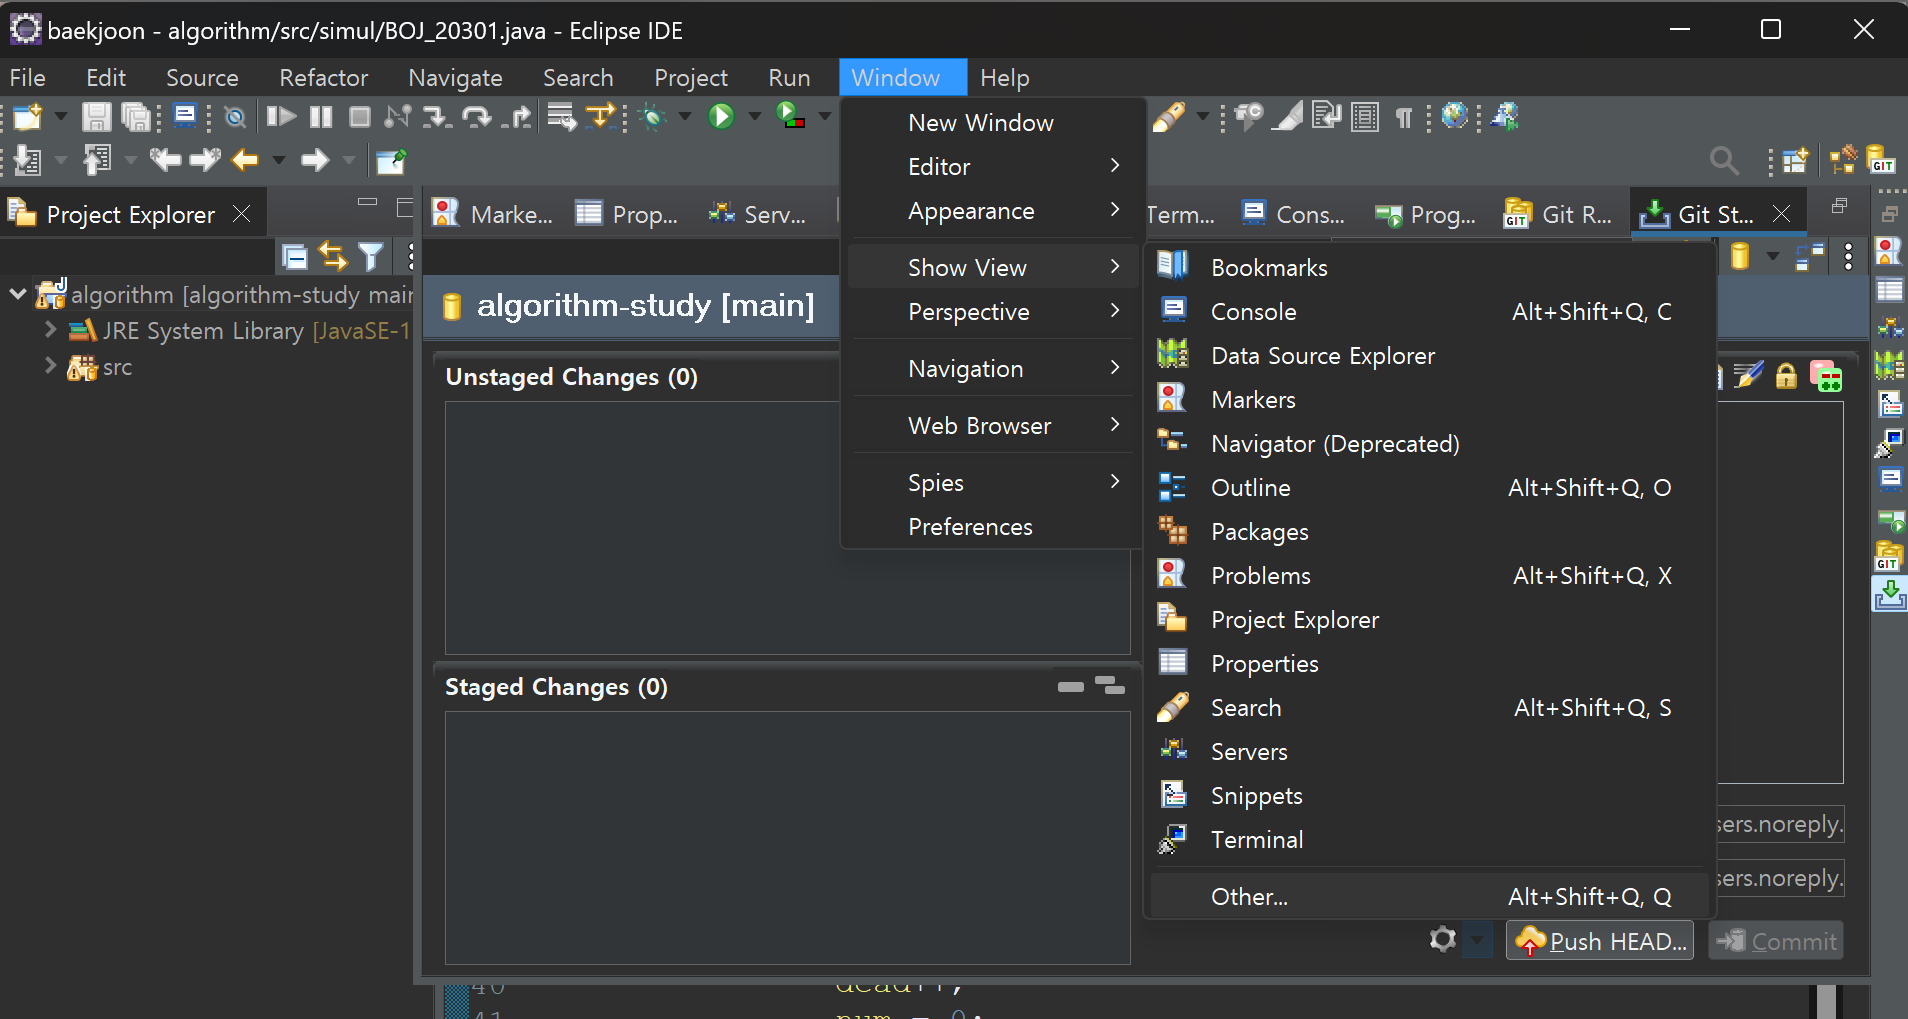Open the Markers view icon on the right sidebar
The image size is (1908, 1019).
pyautogui.click(x=1888, y=251)
